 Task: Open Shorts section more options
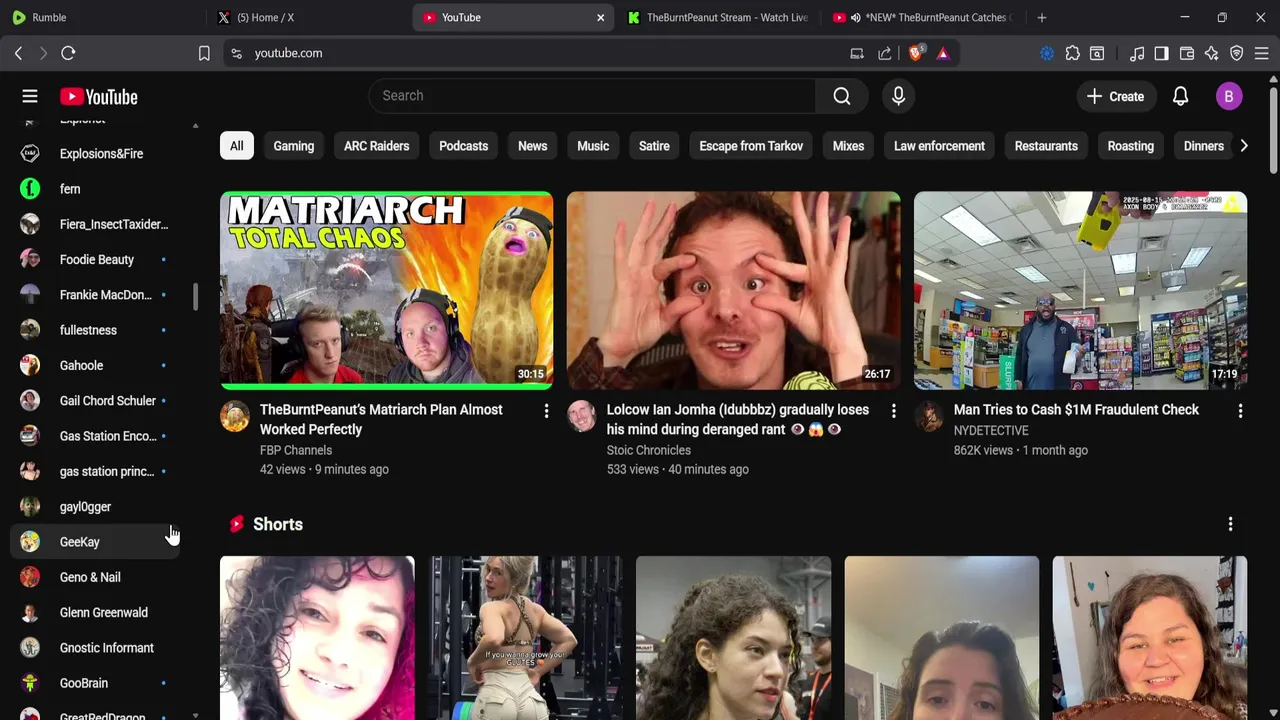tap(1230, 524)
